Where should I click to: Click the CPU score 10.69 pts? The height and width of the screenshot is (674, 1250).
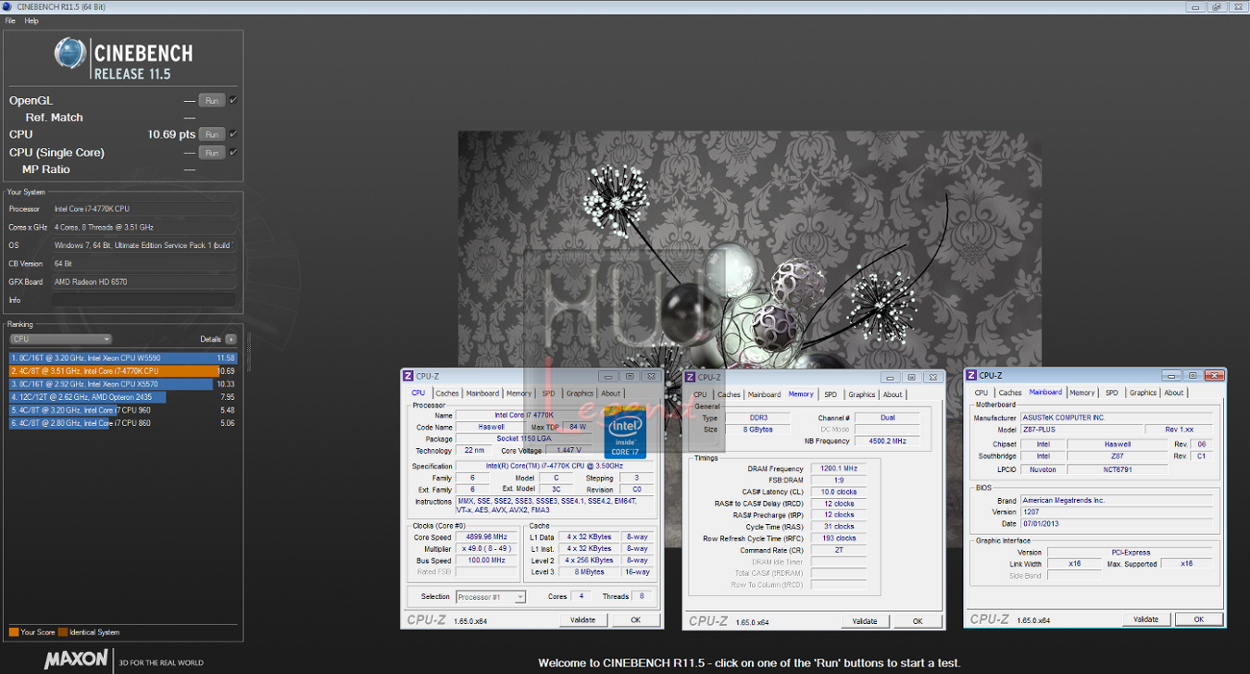(x=171, y=134)
